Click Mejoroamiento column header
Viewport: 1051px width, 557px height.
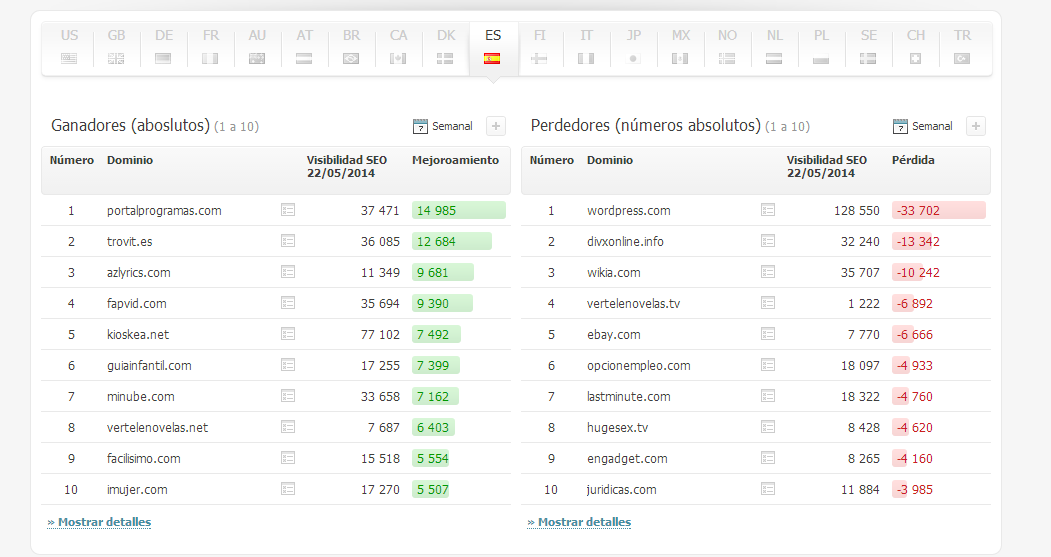[x=455, y=160]
